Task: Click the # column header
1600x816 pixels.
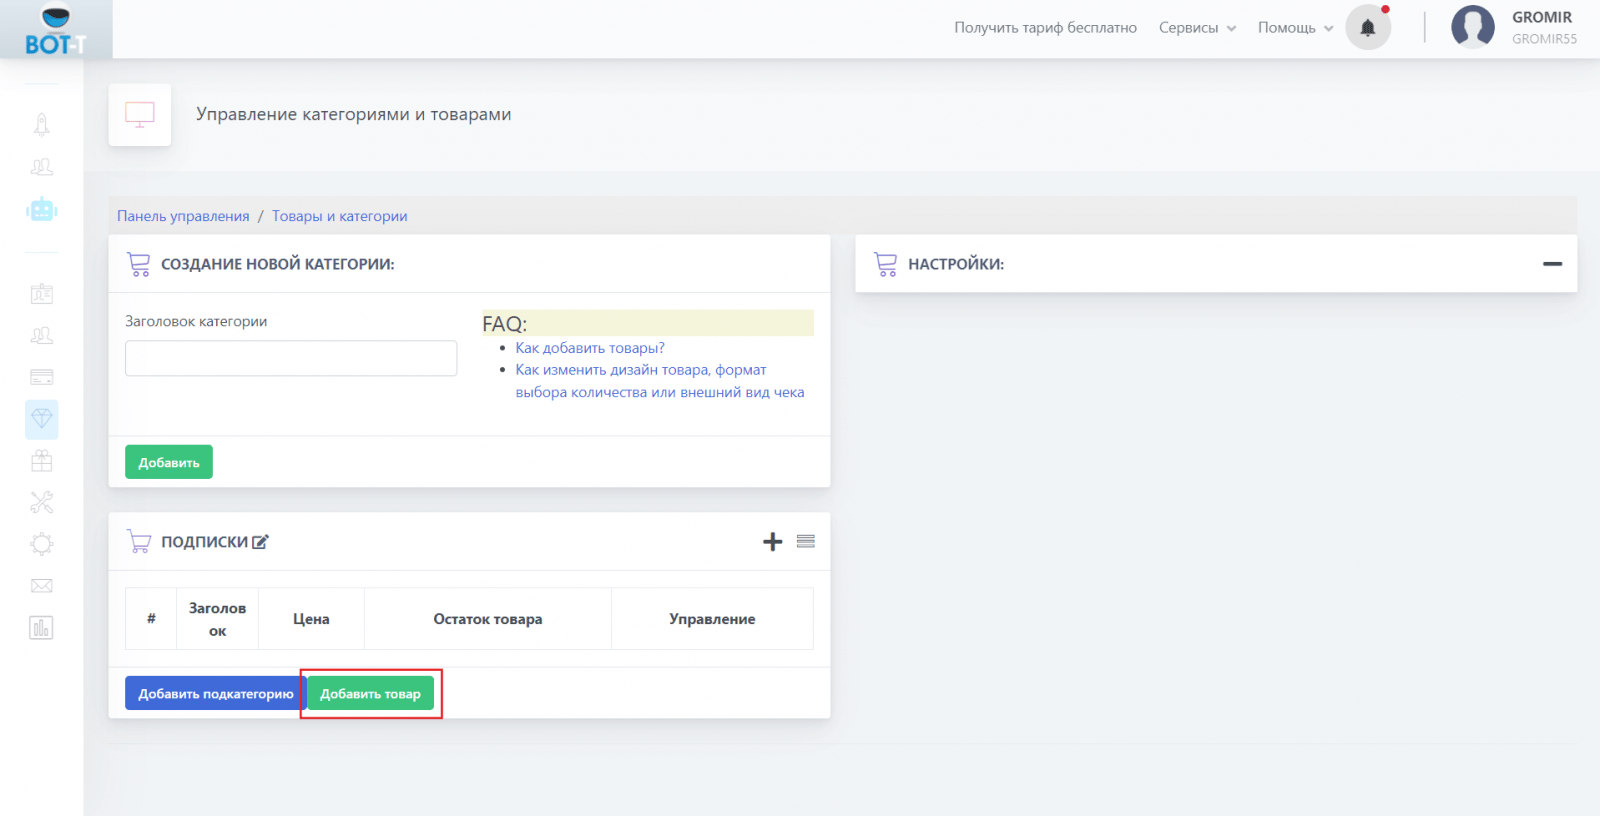Action: (151, 619)
